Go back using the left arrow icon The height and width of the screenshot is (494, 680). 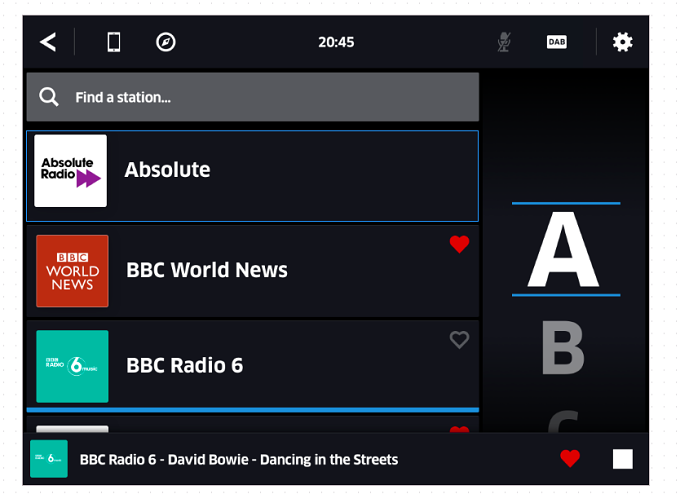[x=48, y=42]
